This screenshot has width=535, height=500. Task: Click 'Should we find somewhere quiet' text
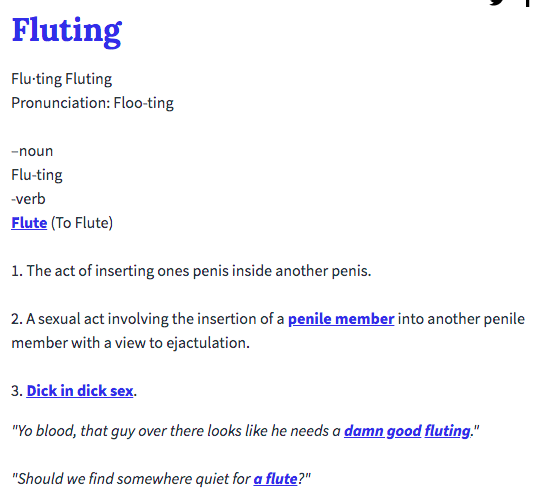[131, 478]
